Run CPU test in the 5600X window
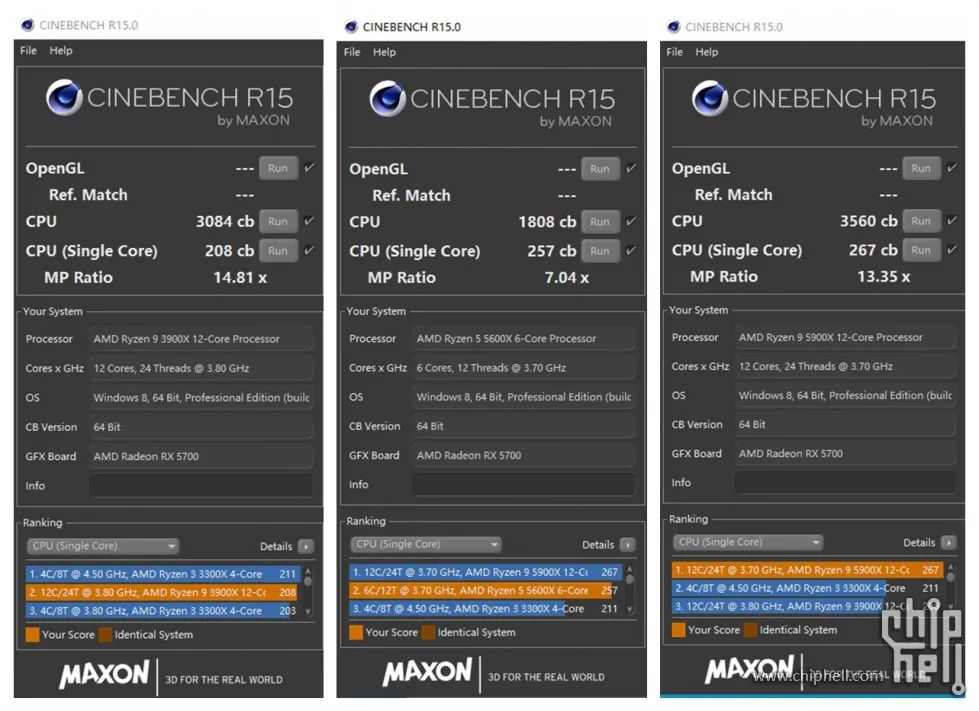Screen dimensions: 979x711 pos(600,222)
